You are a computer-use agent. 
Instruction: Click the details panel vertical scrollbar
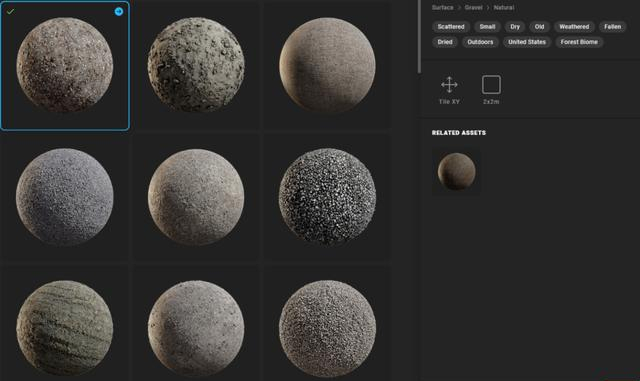419,37
